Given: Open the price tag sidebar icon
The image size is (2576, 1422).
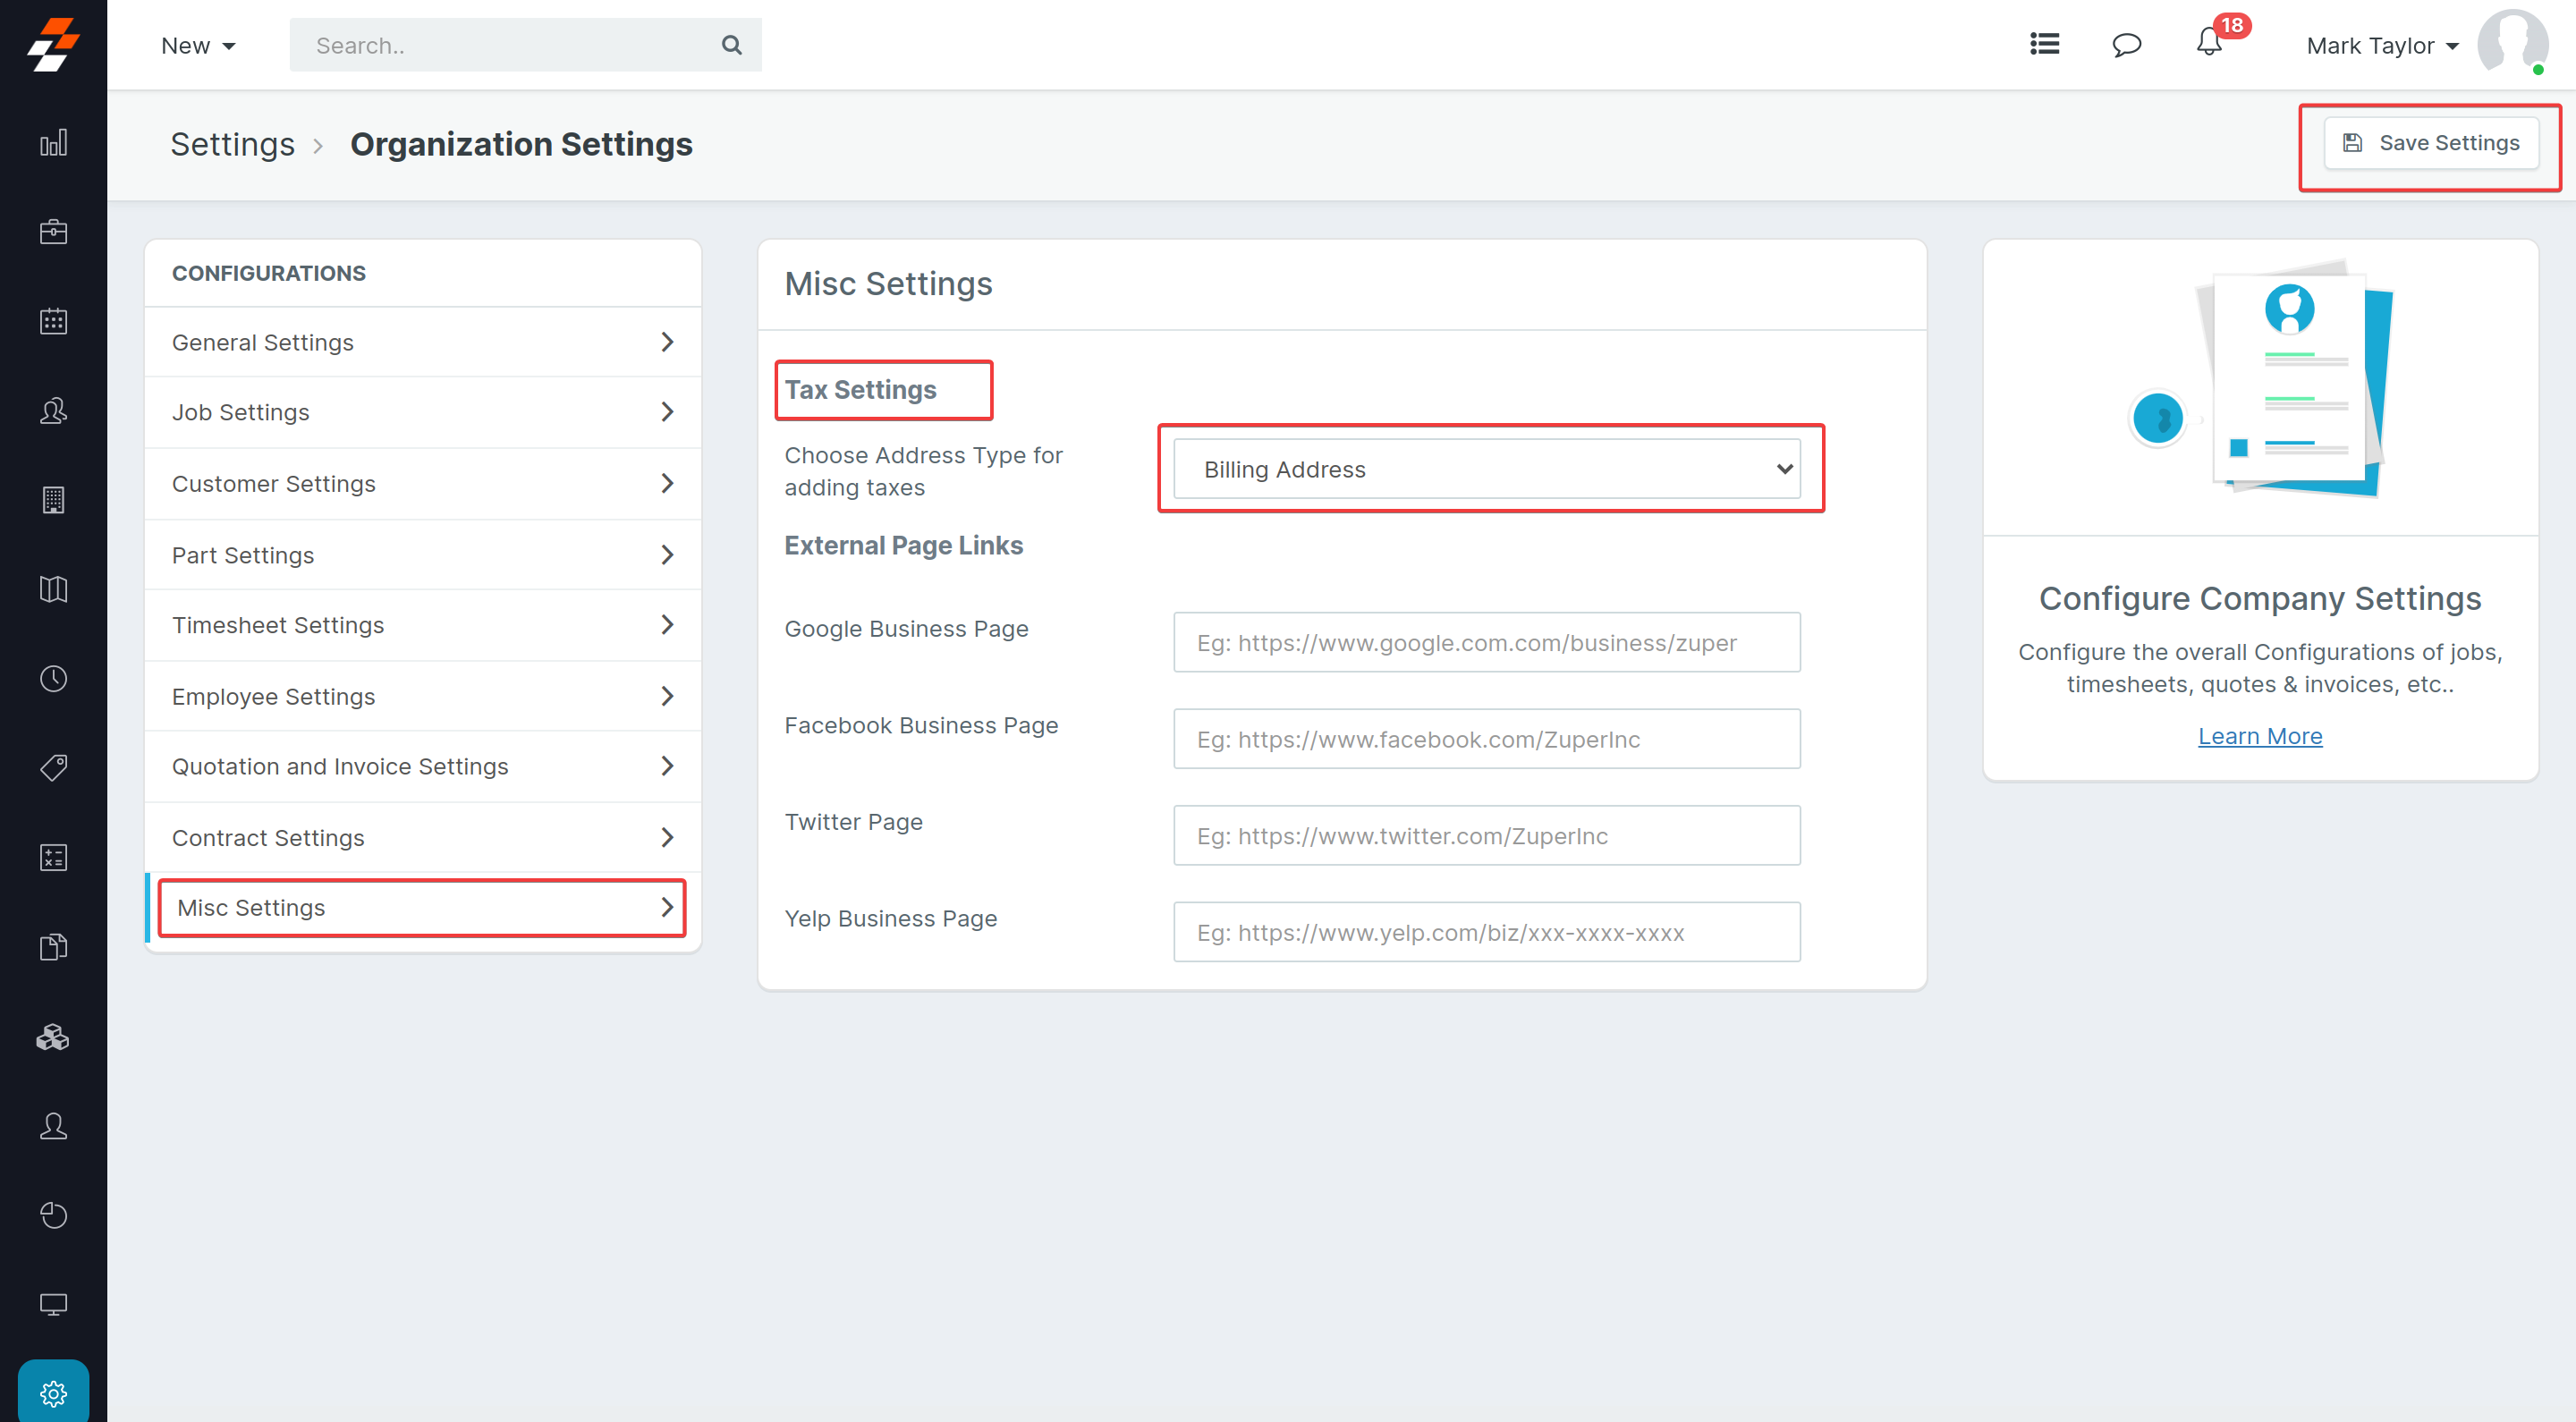Looking at the screenshot, I should [53, 767].
